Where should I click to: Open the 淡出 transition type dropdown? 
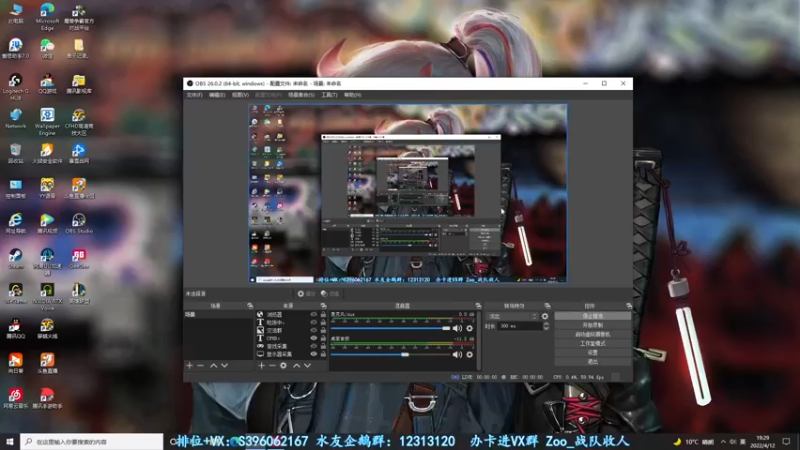click(x=512, y=316)
